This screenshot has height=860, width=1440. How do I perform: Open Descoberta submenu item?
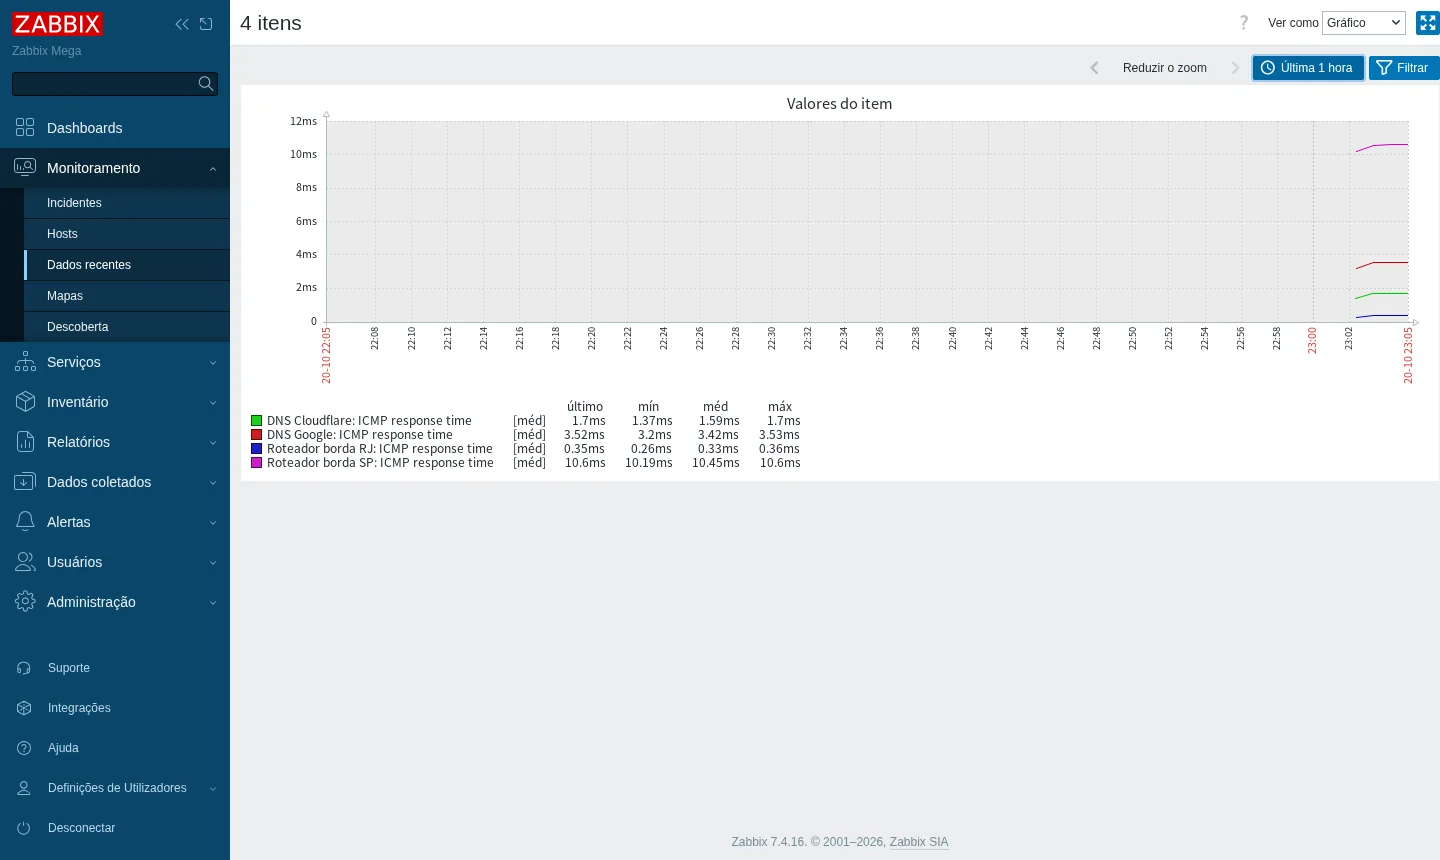tap(127, 327)
